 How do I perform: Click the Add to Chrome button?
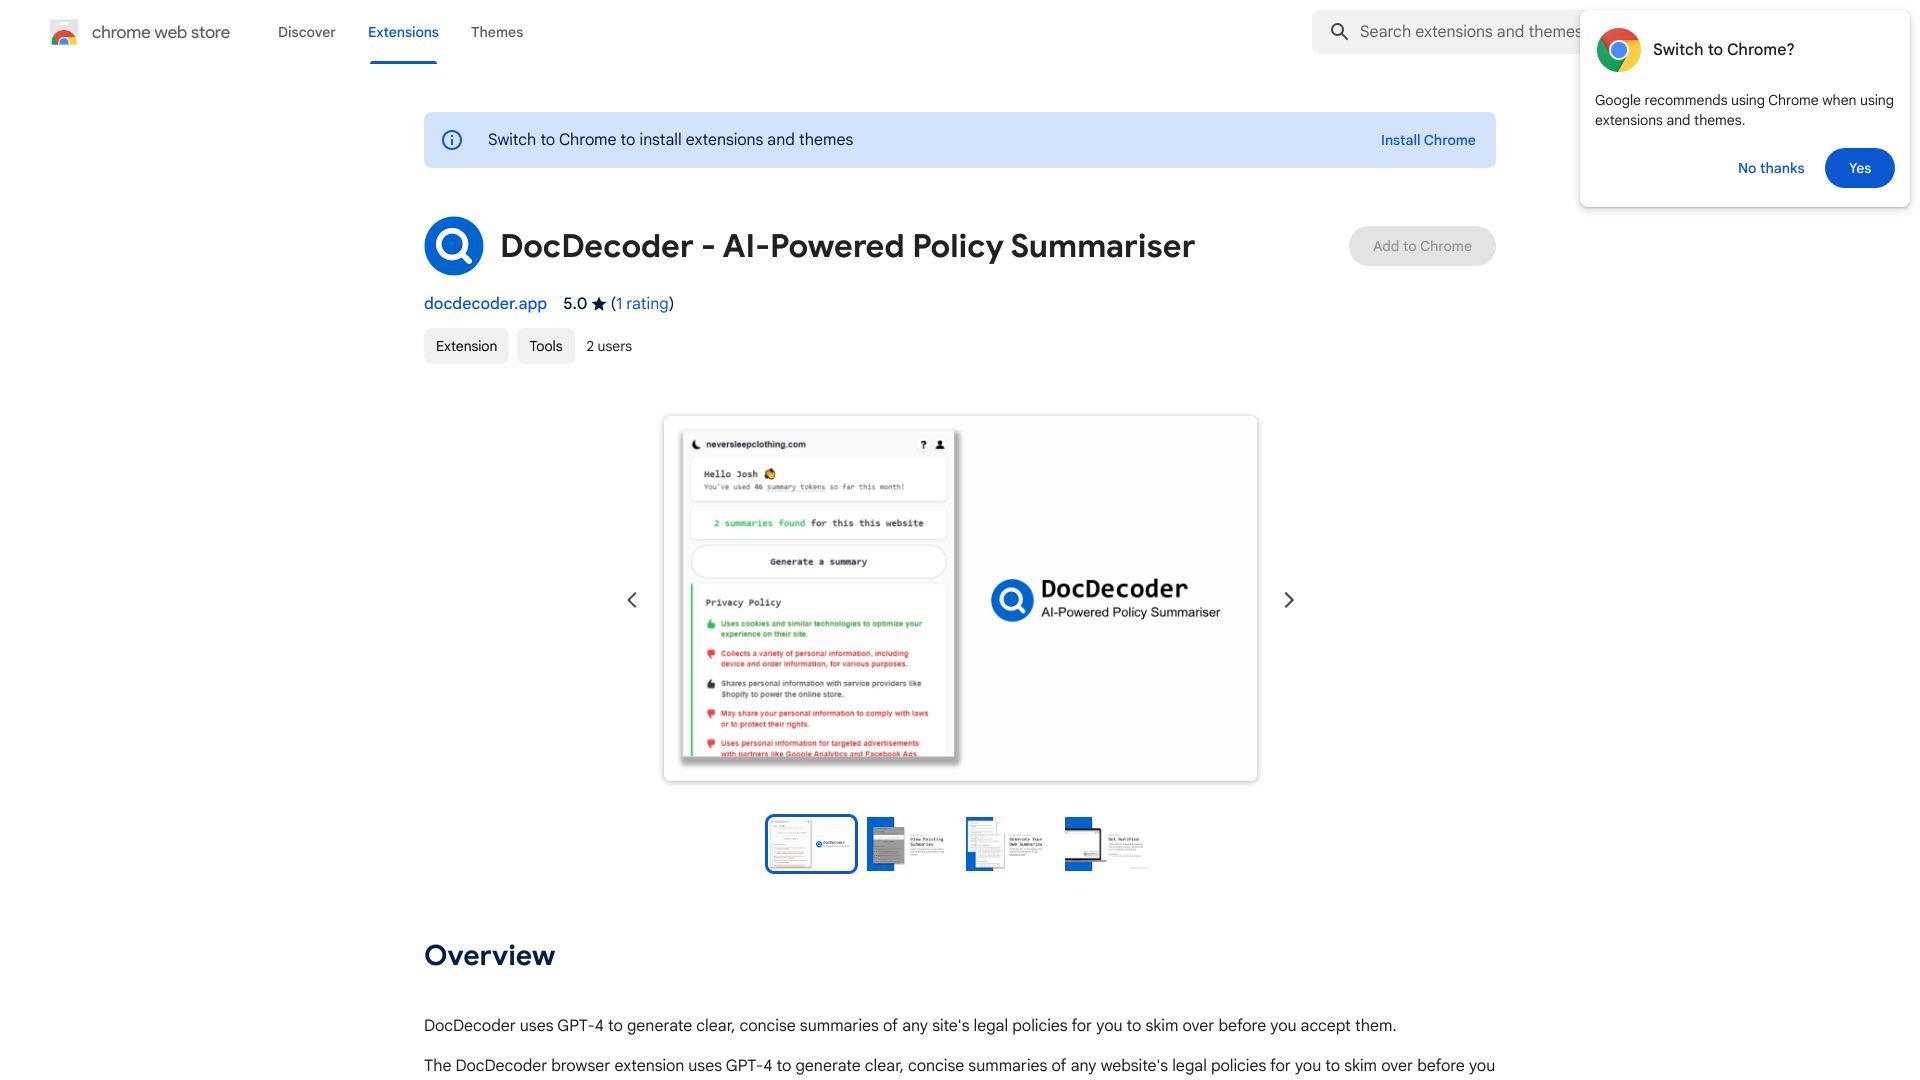point(1422,245)
